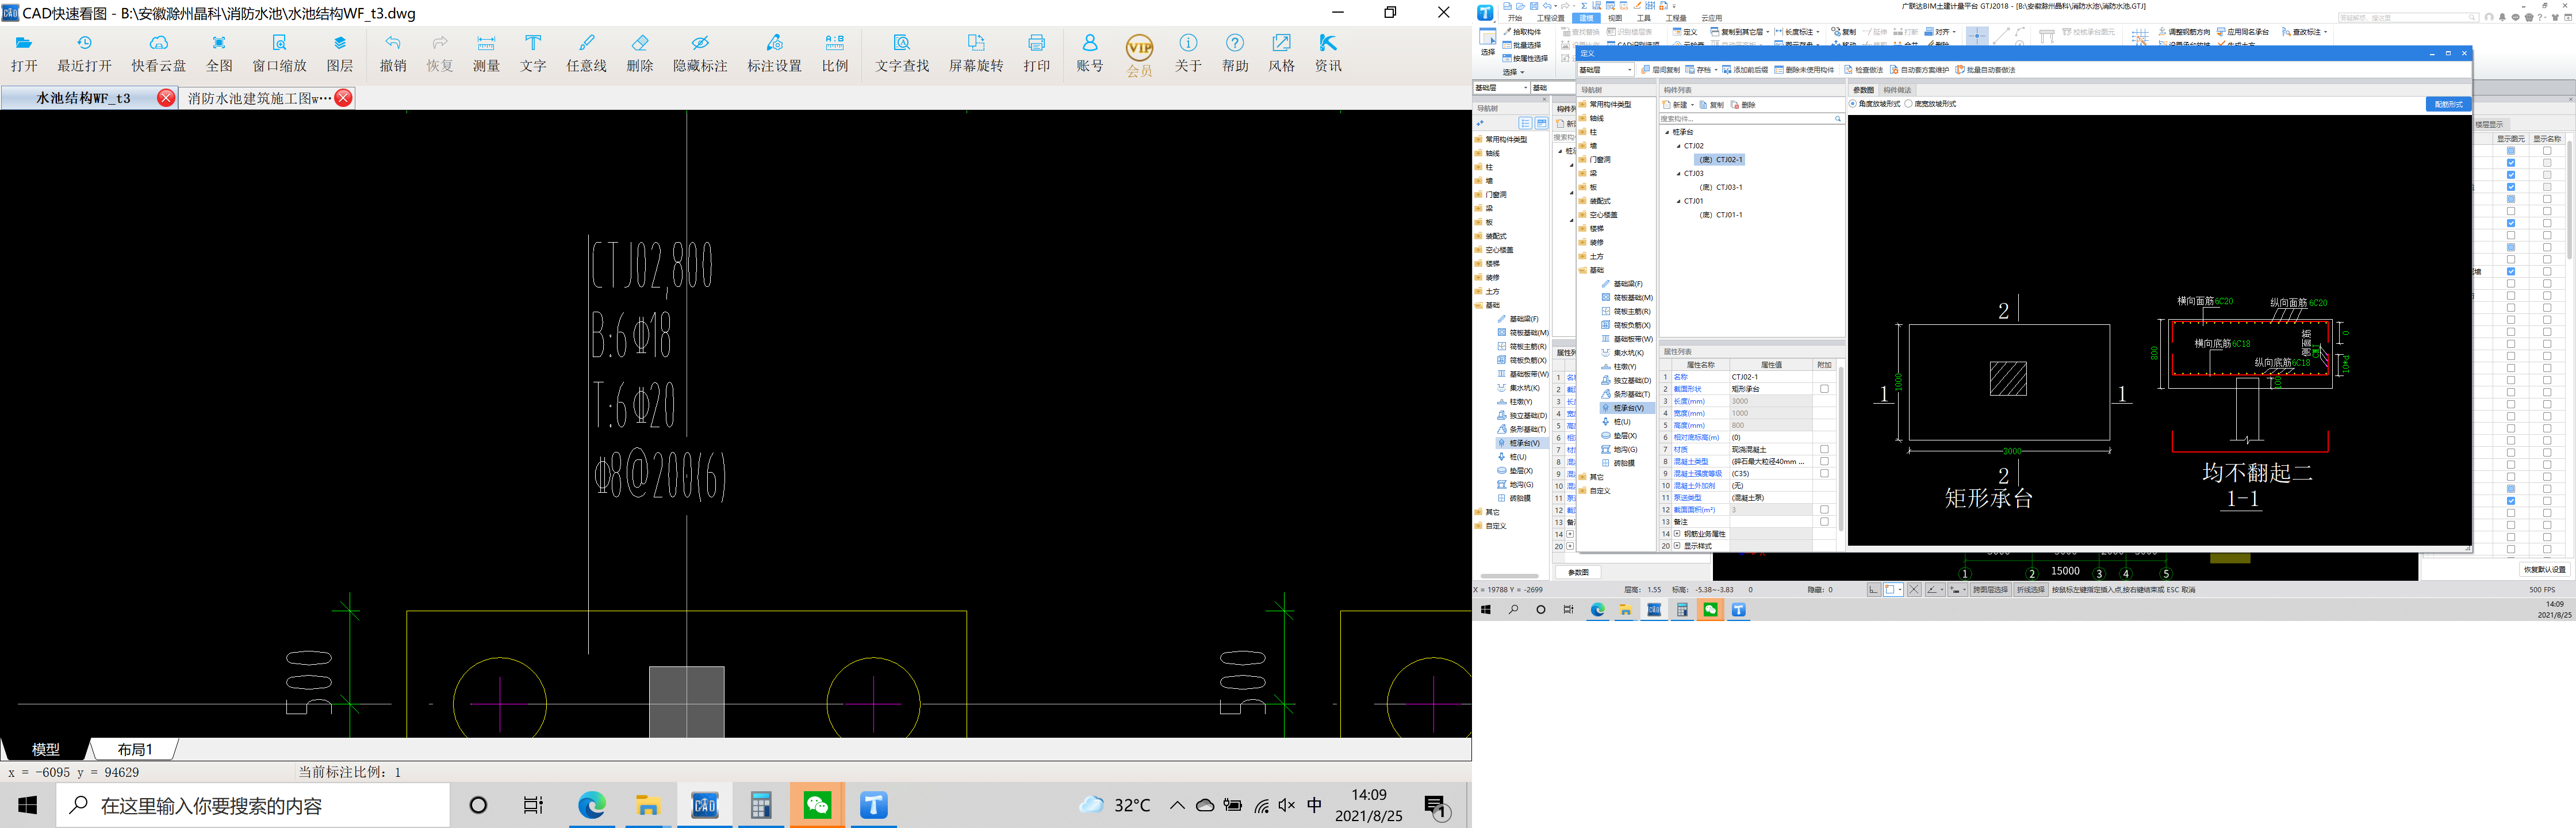The height and width of the screenshot is (828, 2576).
Task: Activate the 窗口缩放 window zoom tool
Action: coord(279,53)
